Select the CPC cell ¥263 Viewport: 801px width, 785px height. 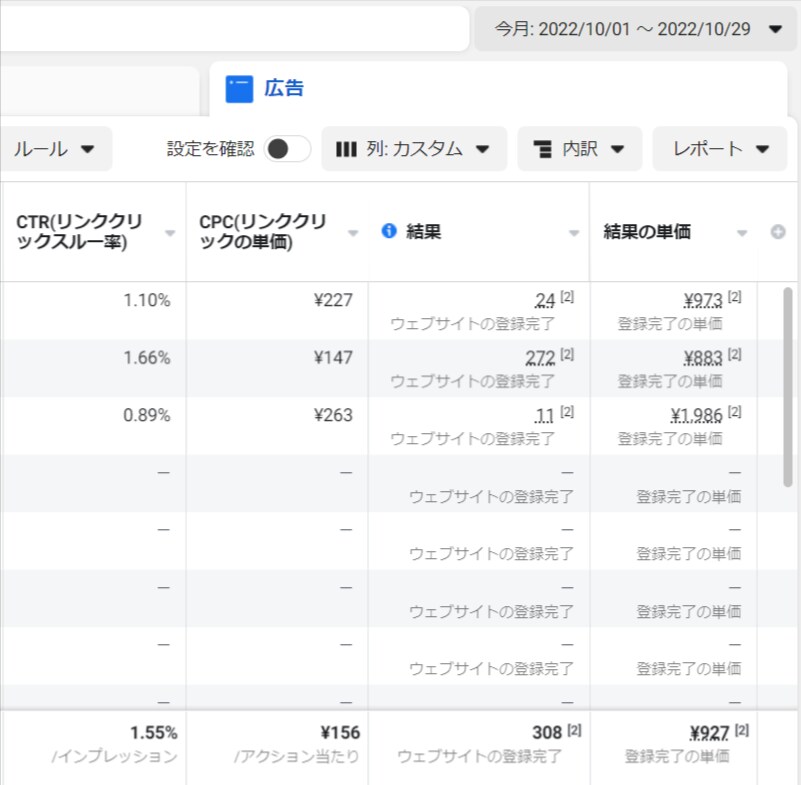coord(333,415)
